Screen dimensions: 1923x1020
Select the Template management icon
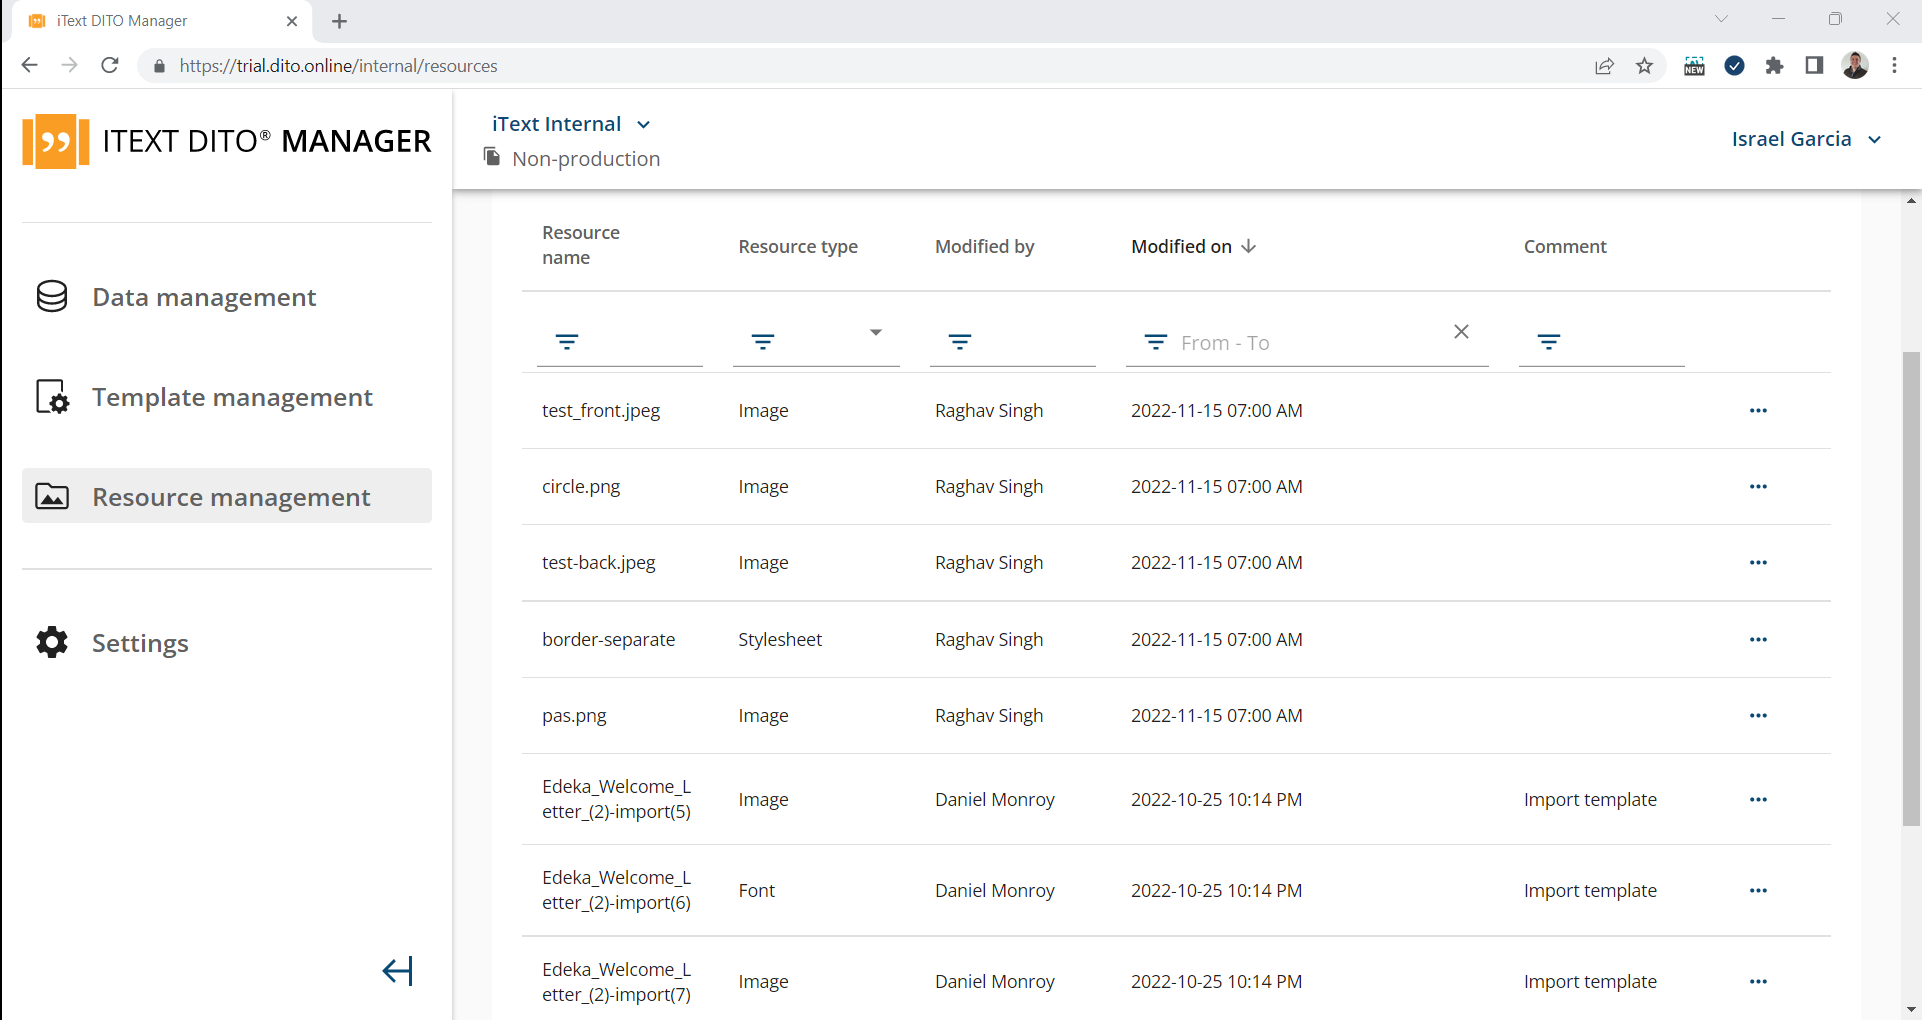coord(51,396)
